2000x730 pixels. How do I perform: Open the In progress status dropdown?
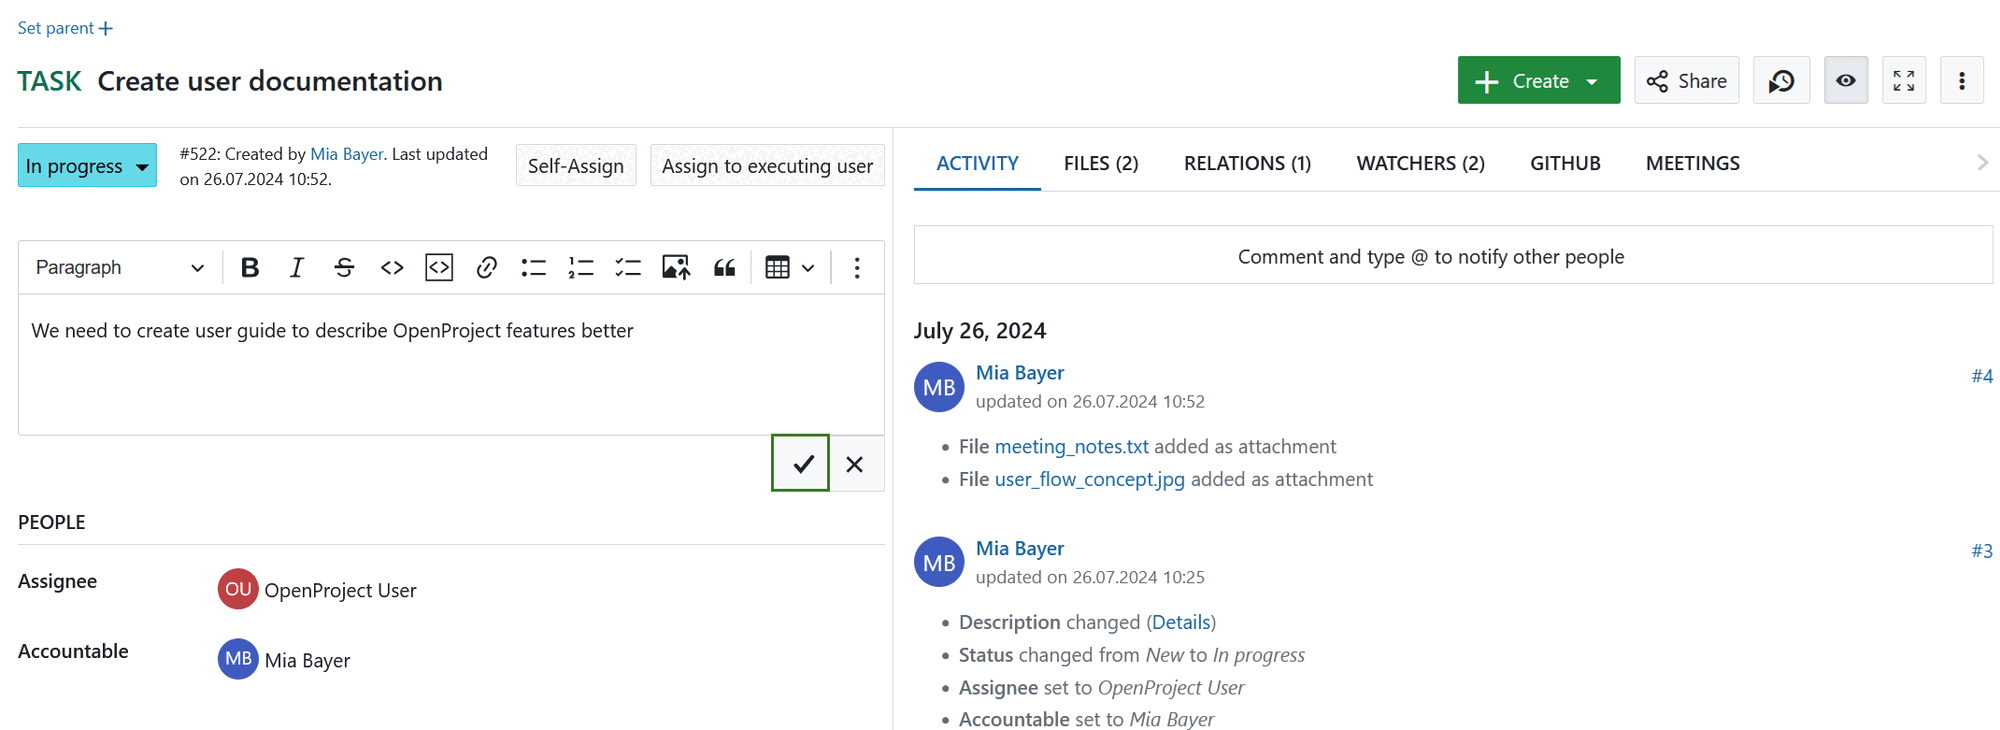pyautogui.click(x=87, y=166)
